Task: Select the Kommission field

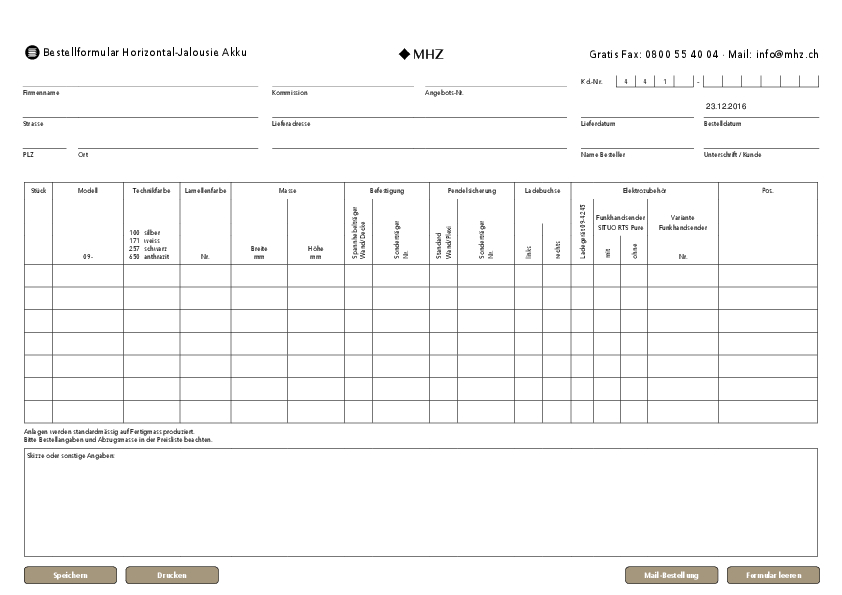Action: (x=341, y=80)
